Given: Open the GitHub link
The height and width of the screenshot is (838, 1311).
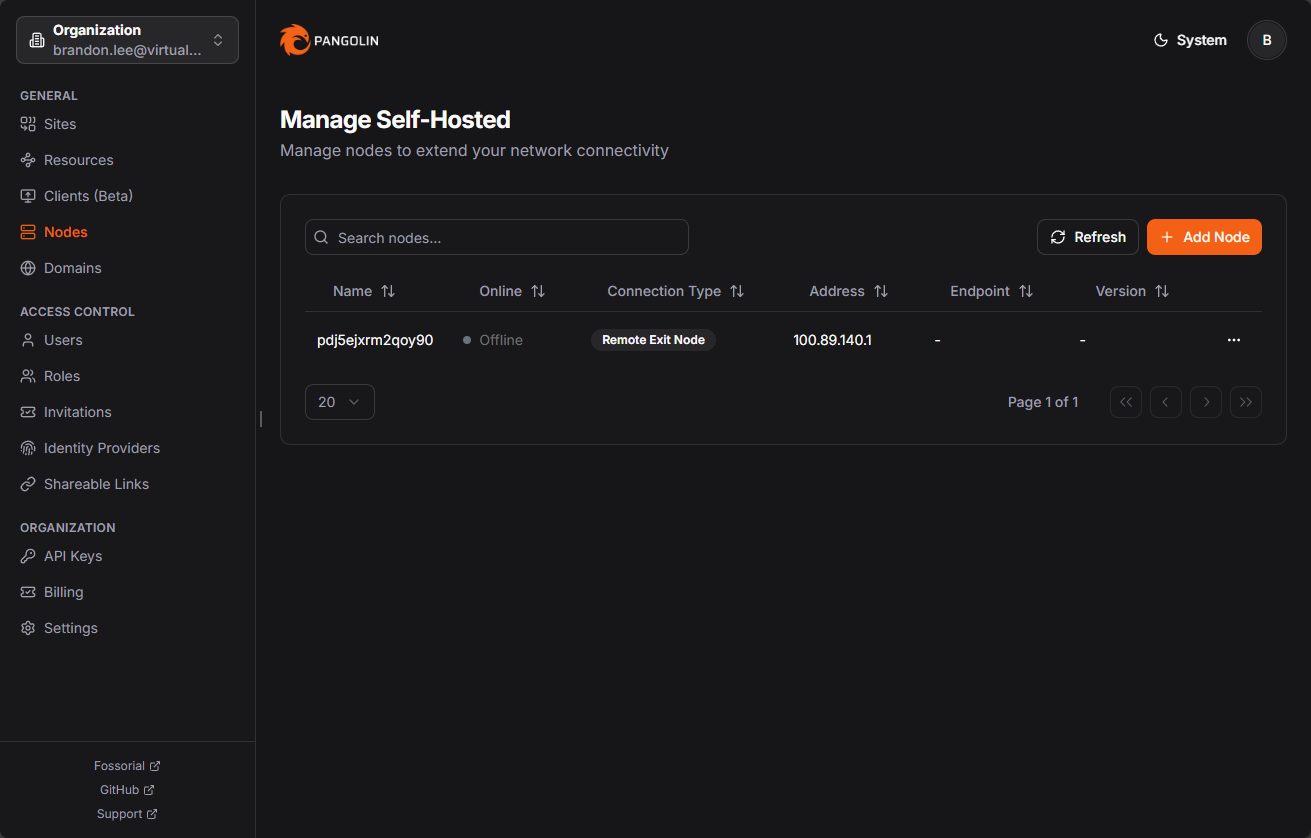Looking at the screenshot, I should (x=127, y=790).
